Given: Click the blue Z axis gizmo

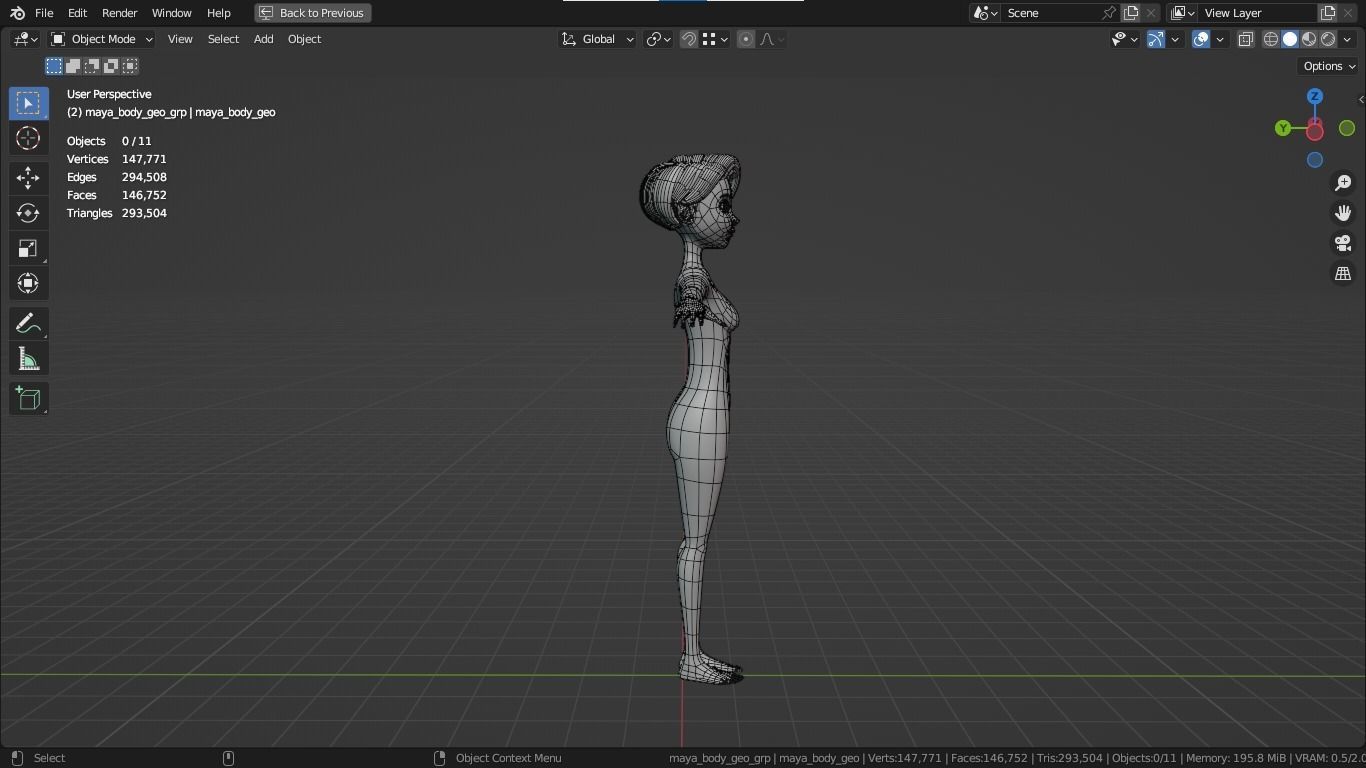Looking at the screenshot, I should (x=1315, y=96).
